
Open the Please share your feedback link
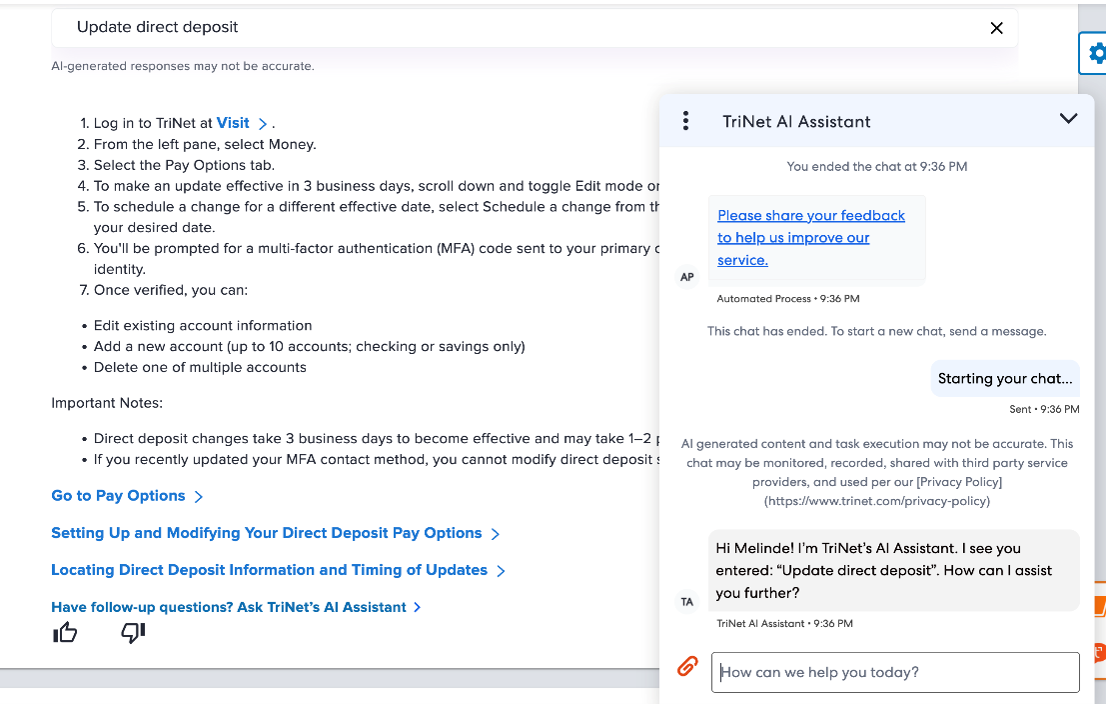[x=810, y=238]
